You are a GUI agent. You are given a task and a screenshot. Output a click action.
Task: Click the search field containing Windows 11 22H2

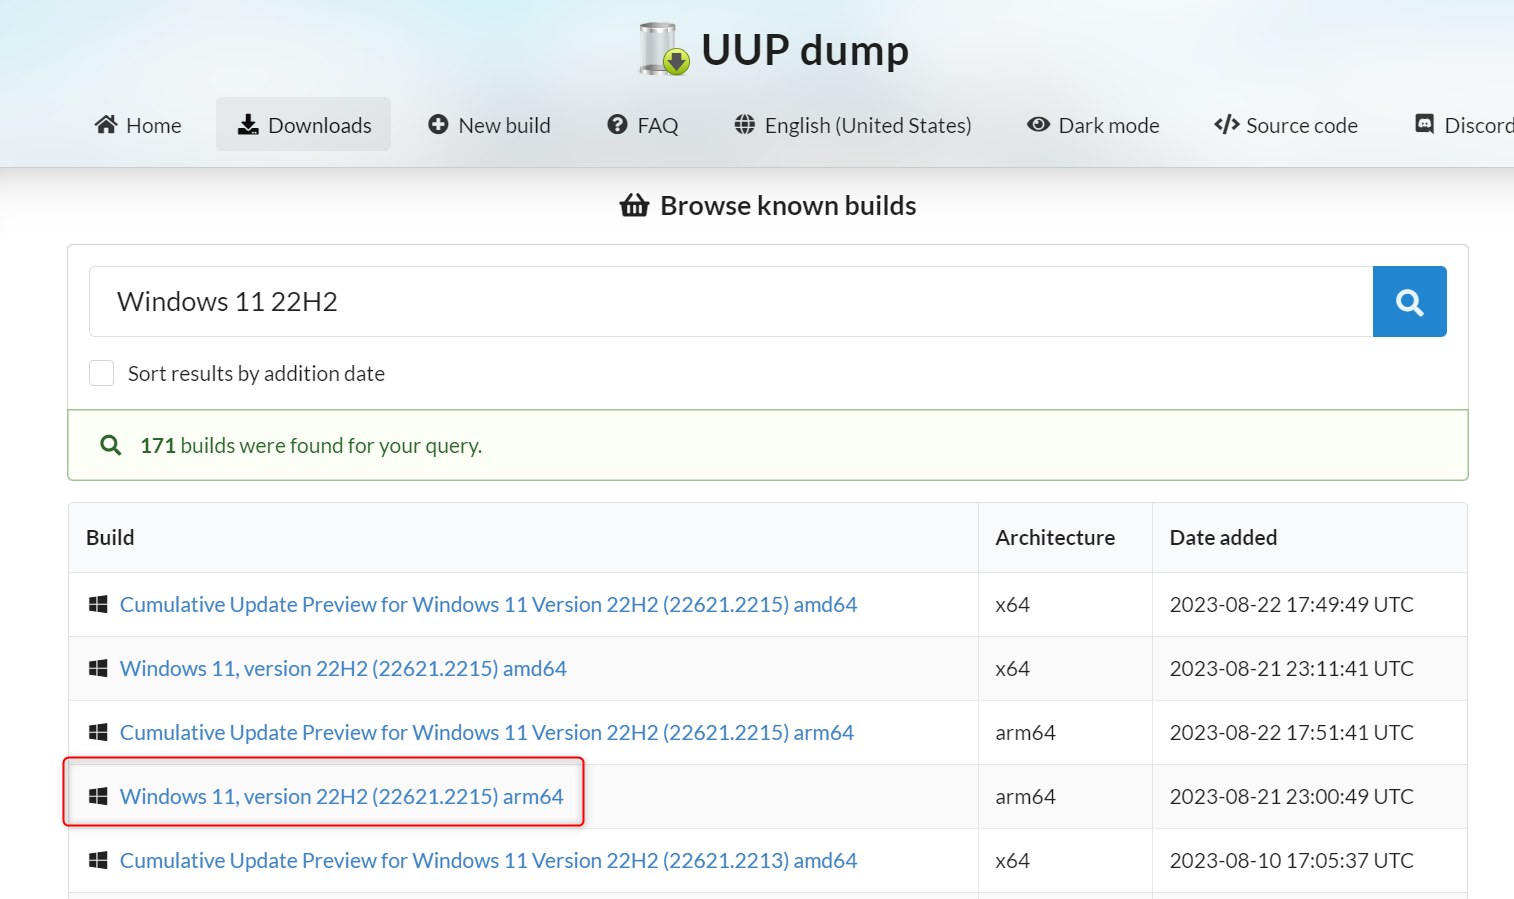730,302
